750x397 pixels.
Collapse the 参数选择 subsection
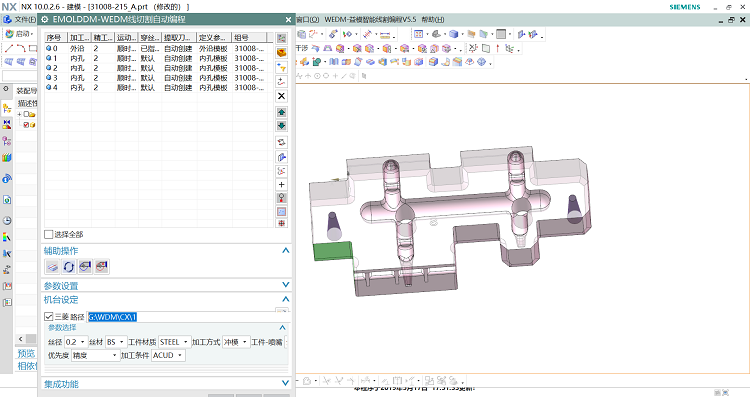(282, 328)
